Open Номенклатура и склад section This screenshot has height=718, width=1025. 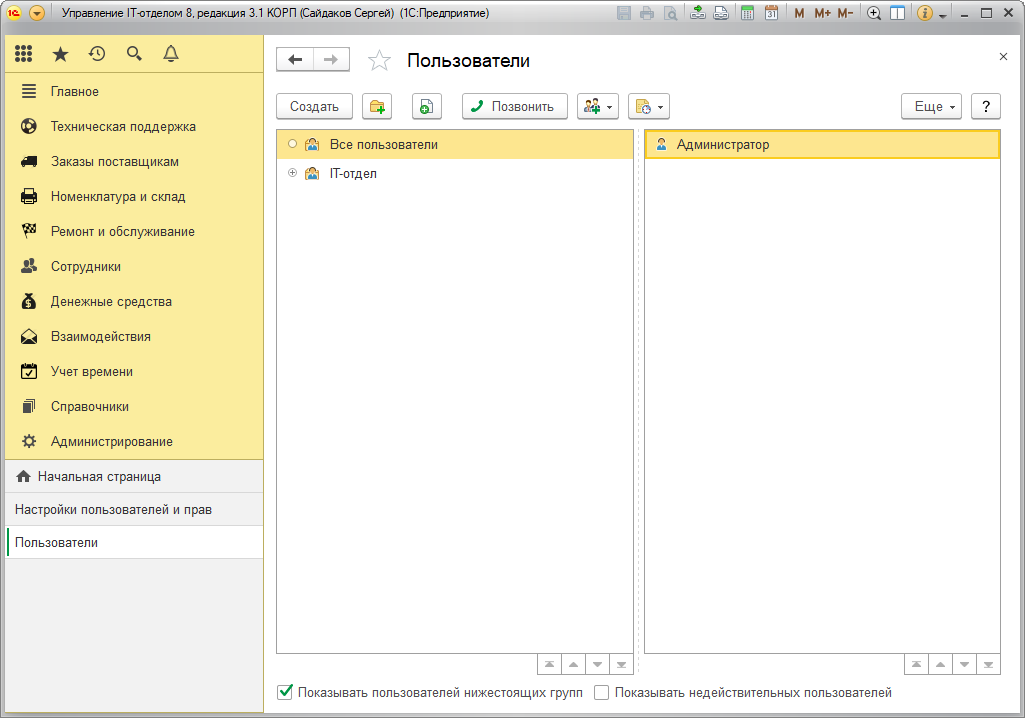134,196
